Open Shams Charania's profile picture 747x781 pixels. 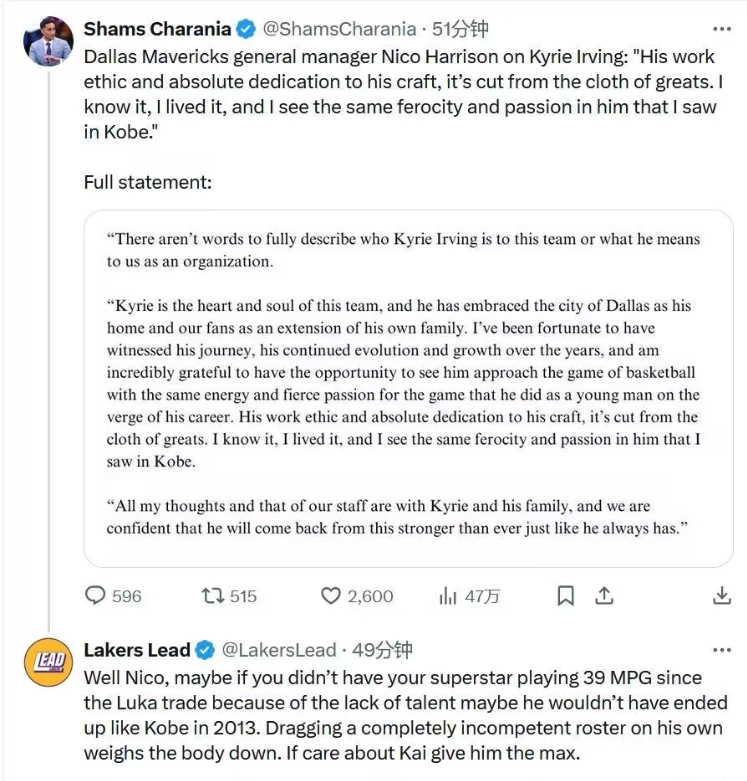[47, 41]
